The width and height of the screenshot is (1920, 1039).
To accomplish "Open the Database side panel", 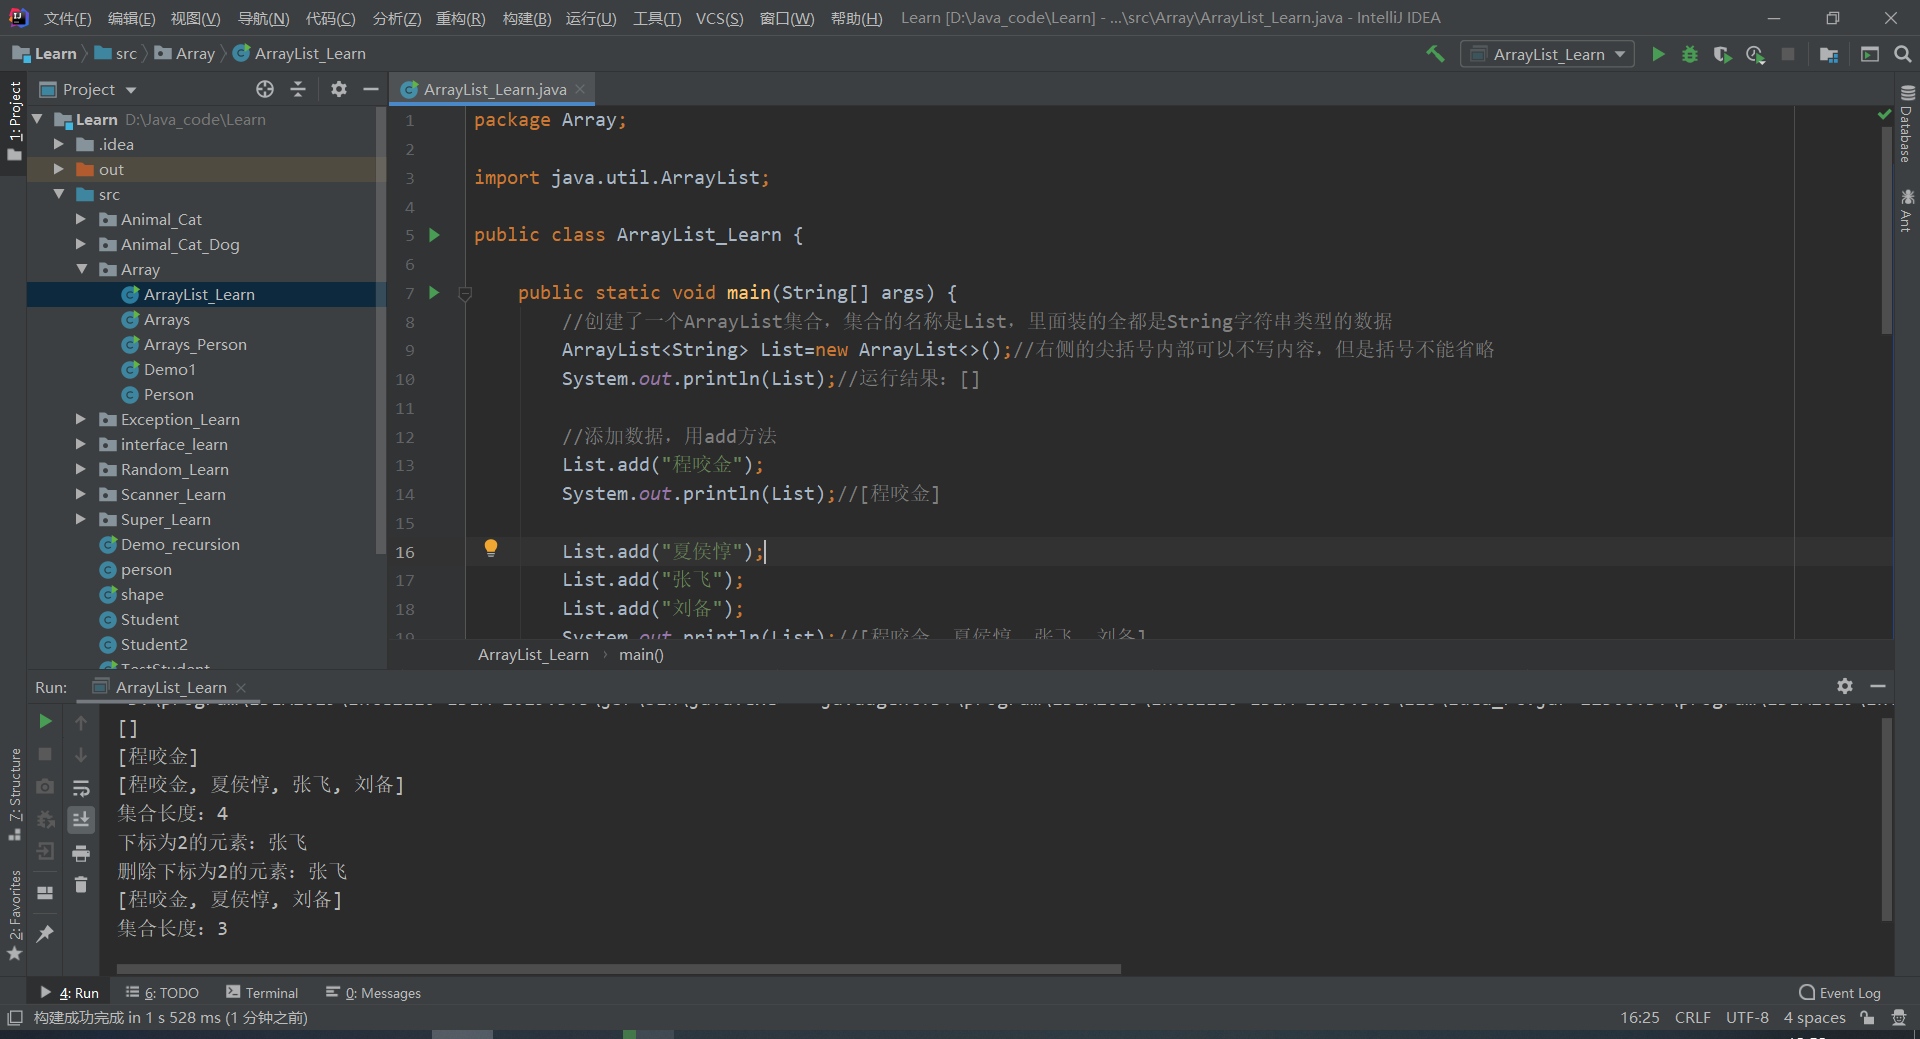I will tap(1907, 124).
